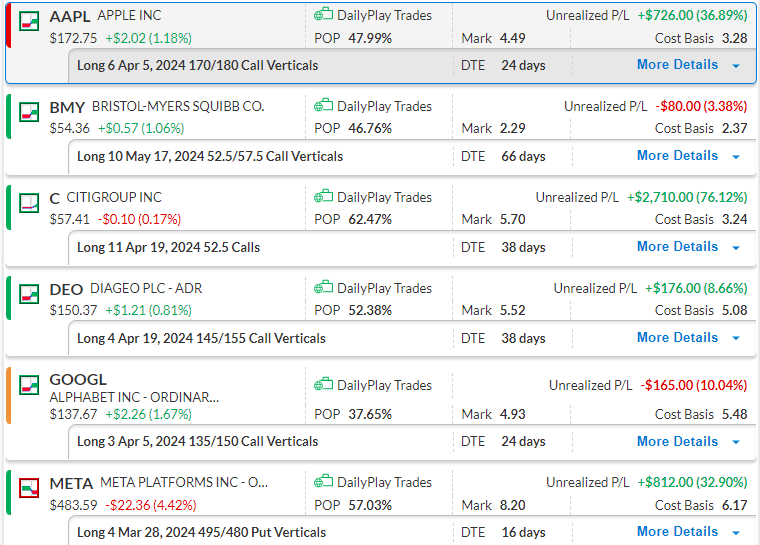This screenshot has width=760, height=545.
Task: Open the GOOGL chart icon
Action: 29,385
